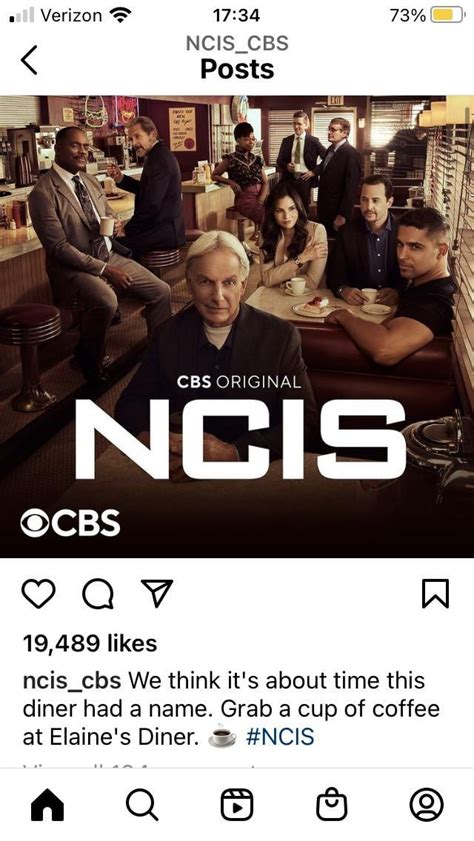Like the post with the heart icon
Viewport: 474px width, 841px height.
[39, 594]
